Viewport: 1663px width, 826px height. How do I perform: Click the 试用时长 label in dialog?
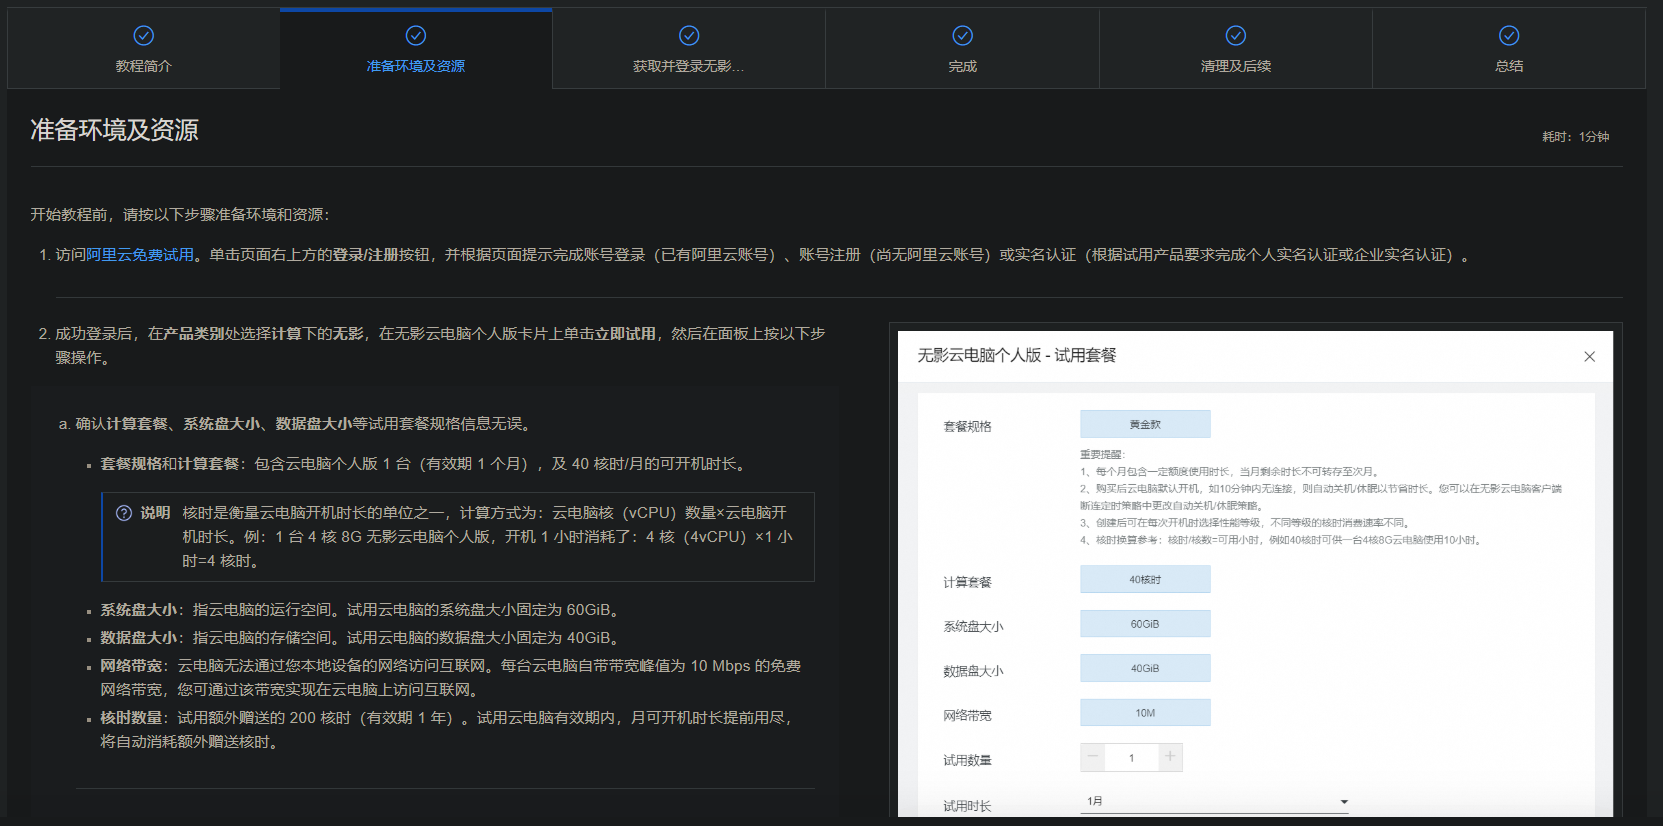click(x=967, y=806)
